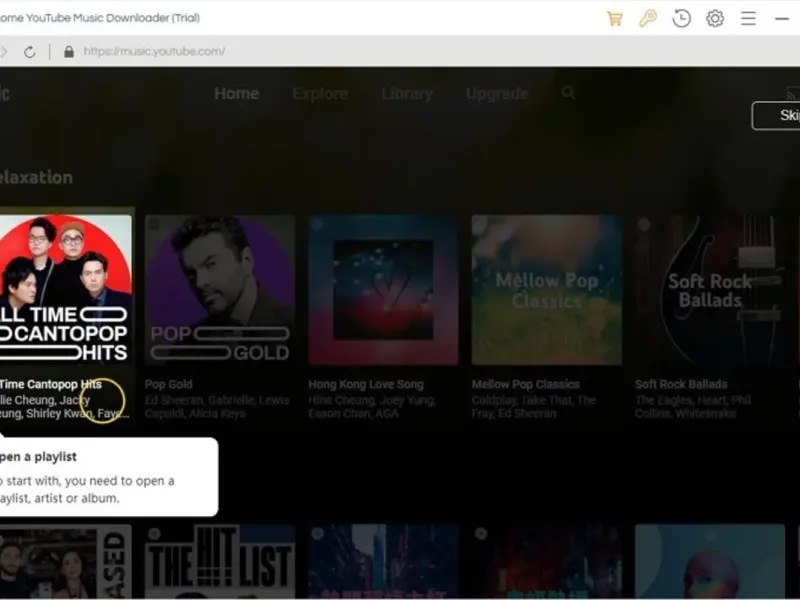The width and height of the screenshot is (800, 600).
Task: Switch to the Explore tab
Action: (x=320, y=94)
